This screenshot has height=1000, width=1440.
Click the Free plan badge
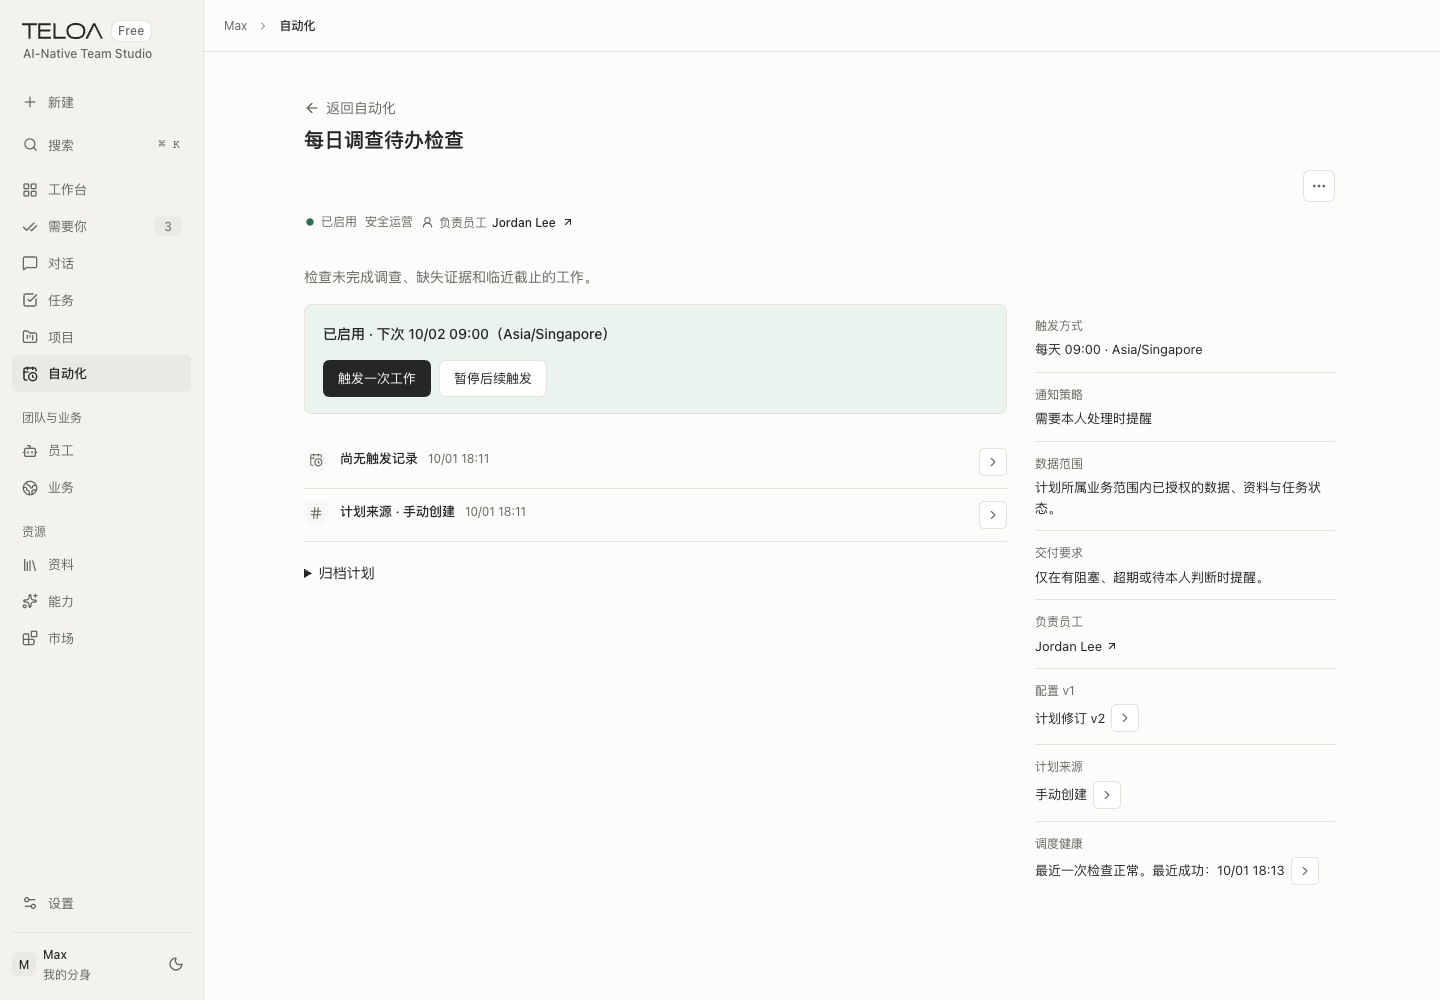tap(131, 31)
